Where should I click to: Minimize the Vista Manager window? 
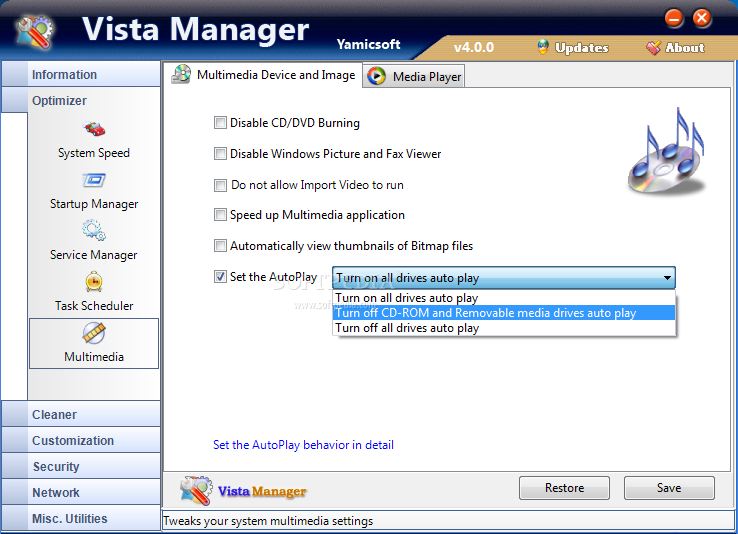[674, 19]
